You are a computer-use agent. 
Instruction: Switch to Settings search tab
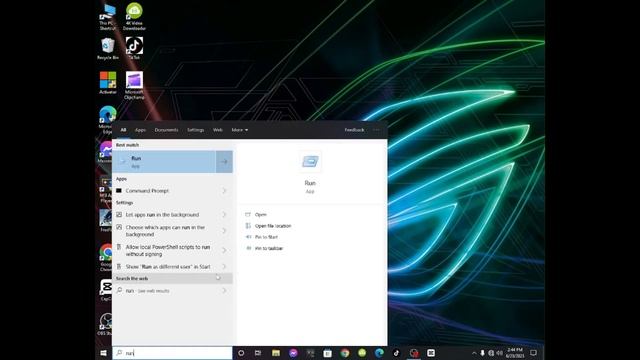196,130
